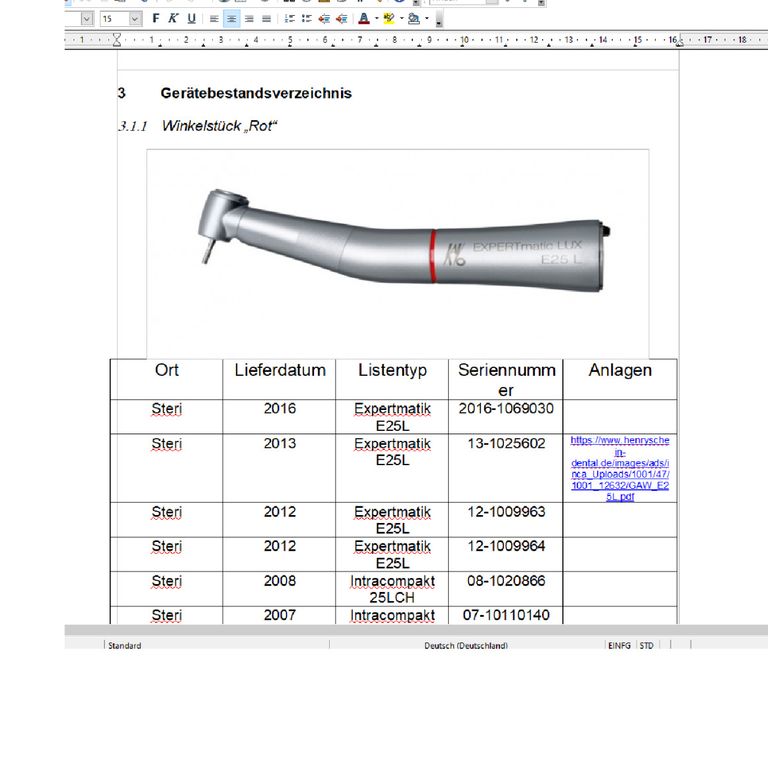Toggle bold (F) formatting
This screenshot has width=768, height=768.
click(x=156, y=19)
